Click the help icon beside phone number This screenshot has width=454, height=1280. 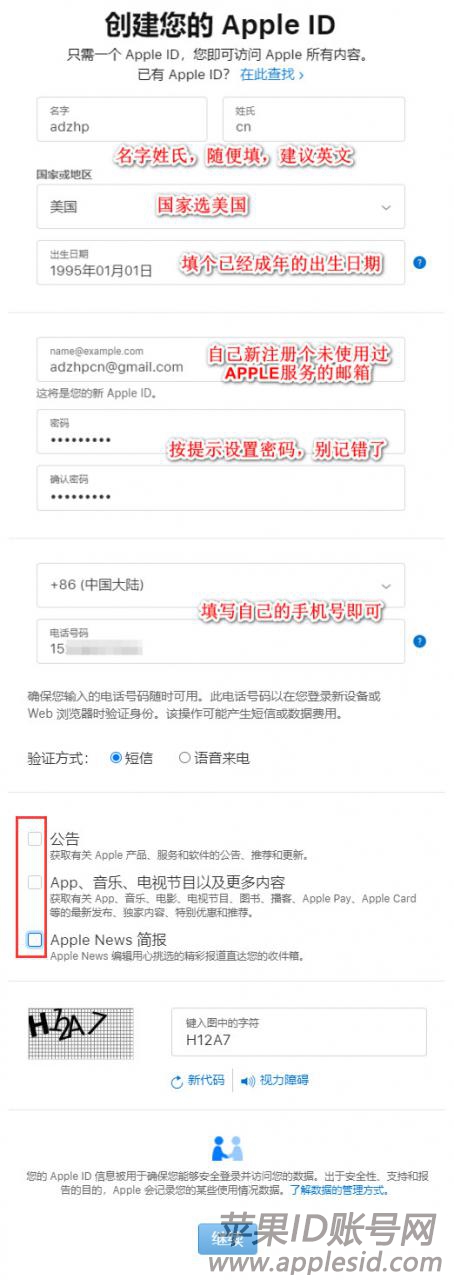pyautogui.click(x=419, y=641)
